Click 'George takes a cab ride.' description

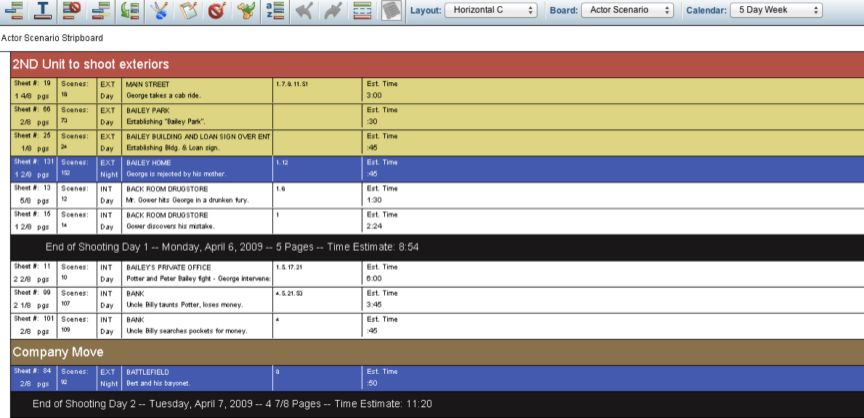164,96
